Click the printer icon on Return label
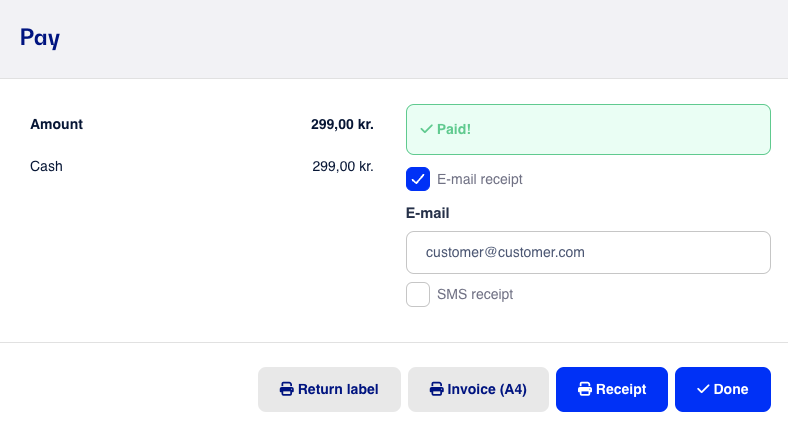This screenshot has width=788, height=426. [x=286, y=389]
